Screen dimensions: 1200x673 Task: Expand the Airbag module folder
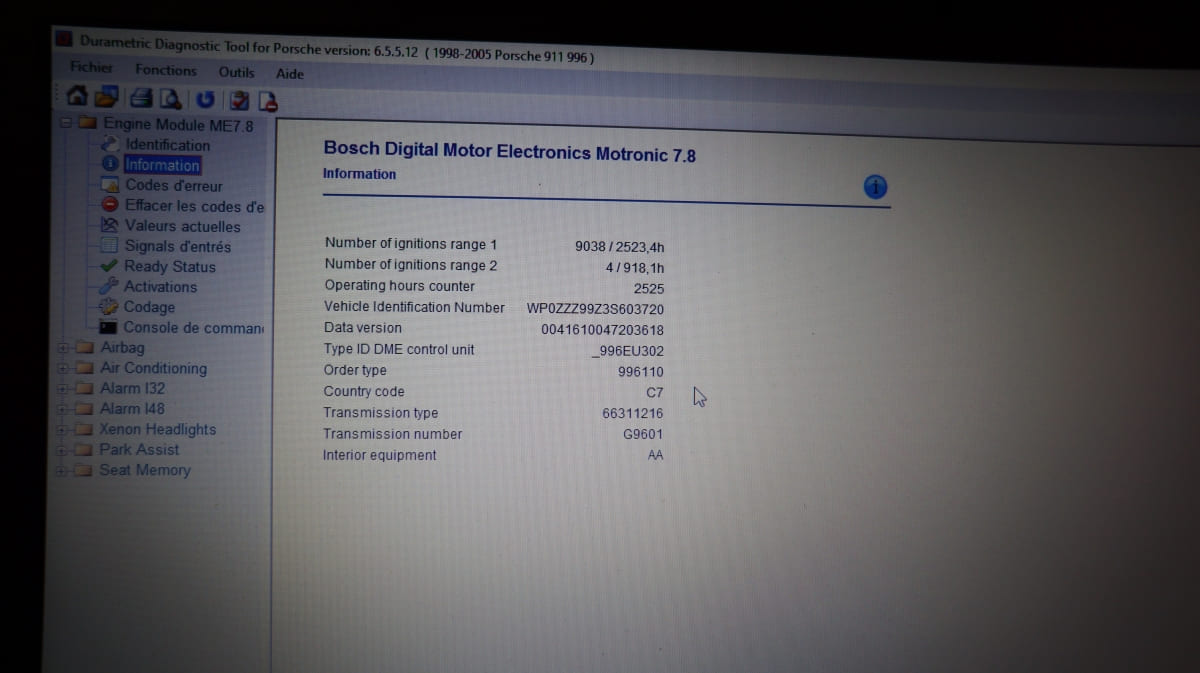tap(63, 348)
